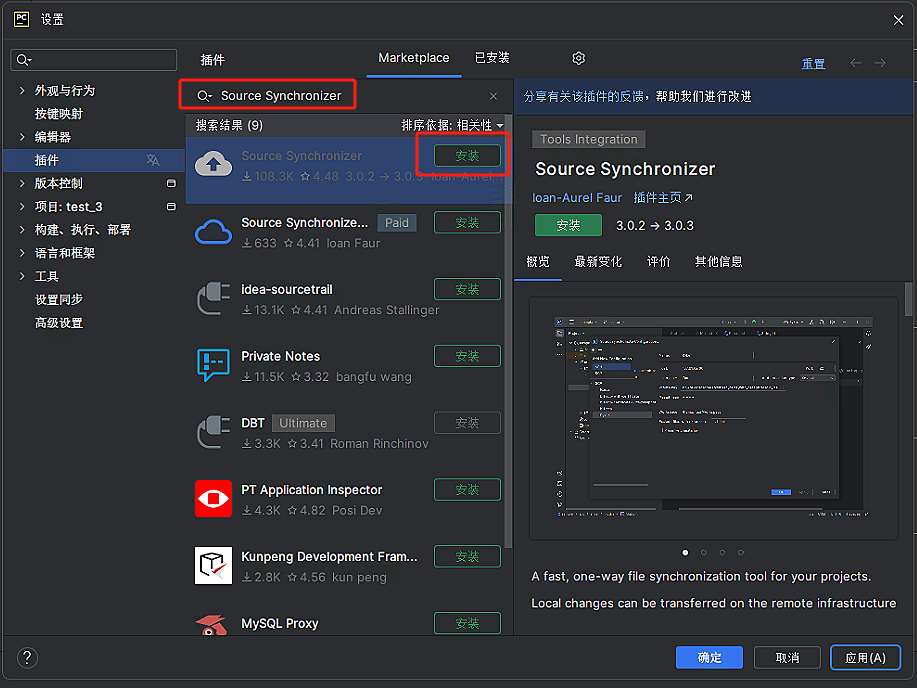Click the translate icon on 插件 row
The width and height of the screenshot is (917, 688).
[153, 160]
